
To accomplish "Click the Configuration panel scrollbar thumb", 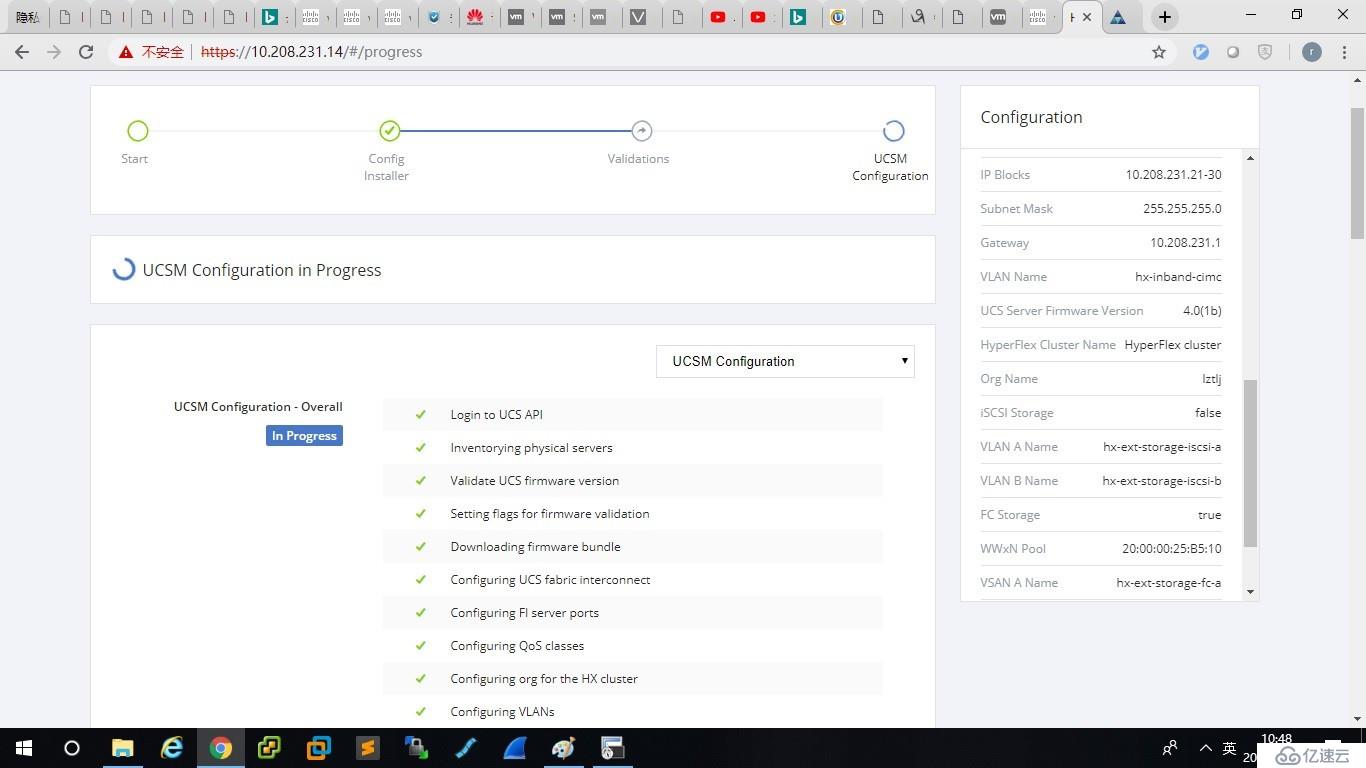I will click(x=1250, y=463).
